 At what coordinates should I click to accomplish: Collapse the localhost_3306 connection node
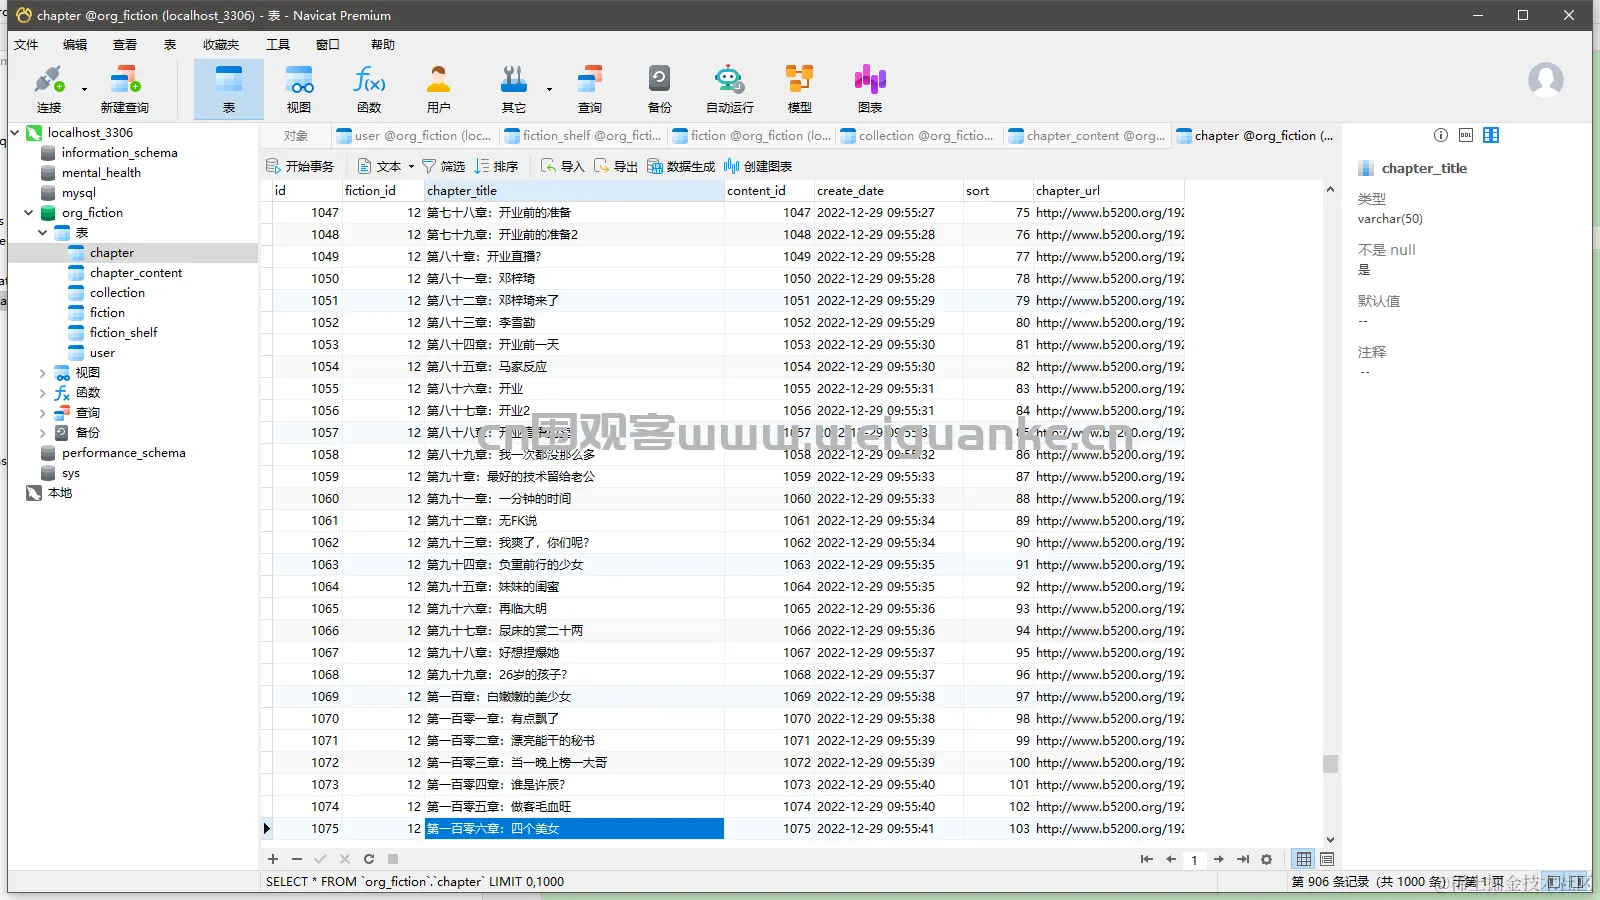pos(15,132)
